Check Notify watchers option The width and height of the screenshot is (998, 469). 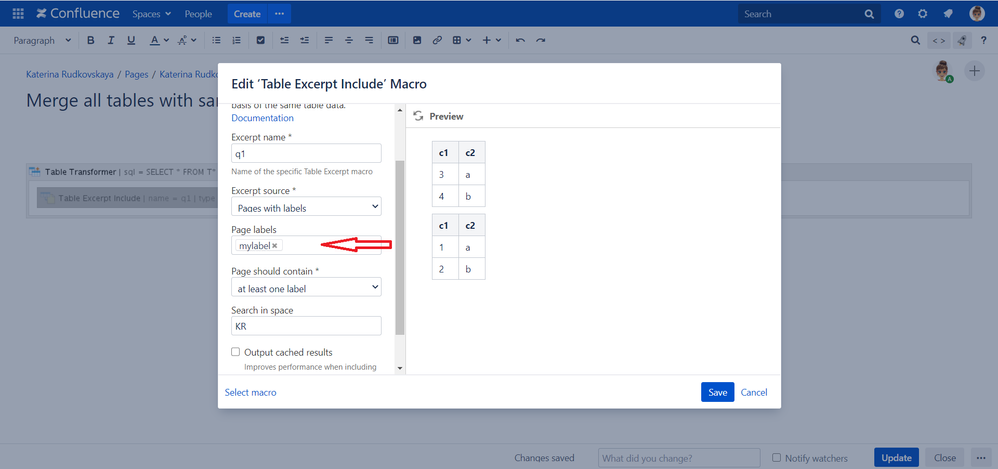(x=776, y=458)
